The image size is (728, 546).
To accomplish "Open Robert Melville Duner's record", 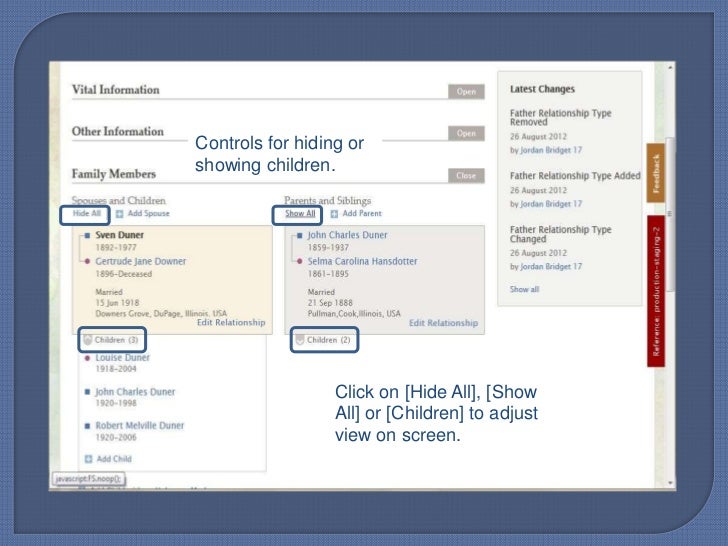I will pyautogui.click(x=140, y=426).
